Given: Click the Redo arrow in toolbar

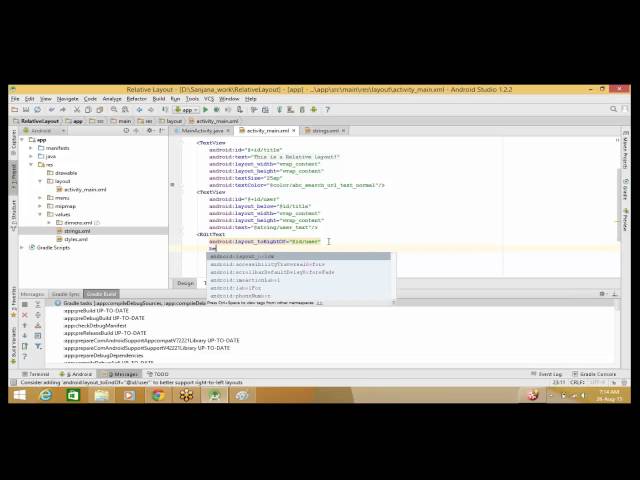Looking at the screenshot, I should click(63, 109).
